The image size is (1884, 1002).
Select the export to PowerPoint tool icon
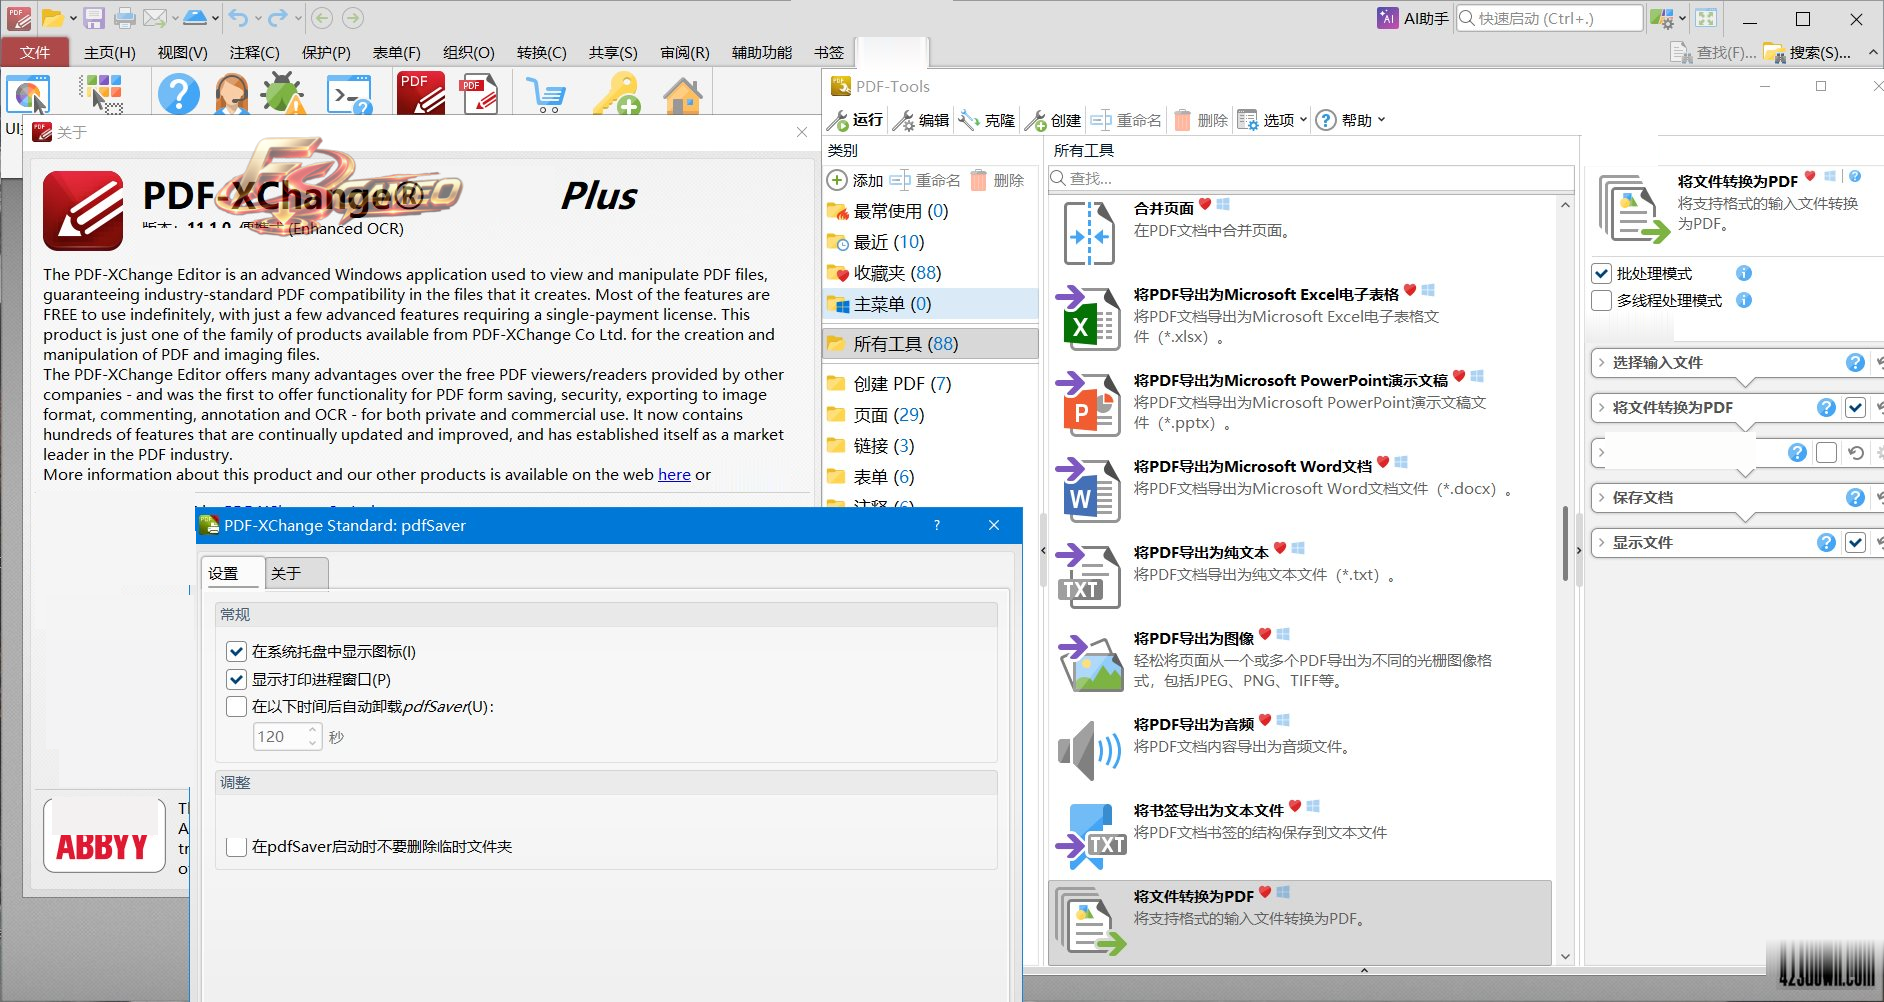click(1088, 405)
